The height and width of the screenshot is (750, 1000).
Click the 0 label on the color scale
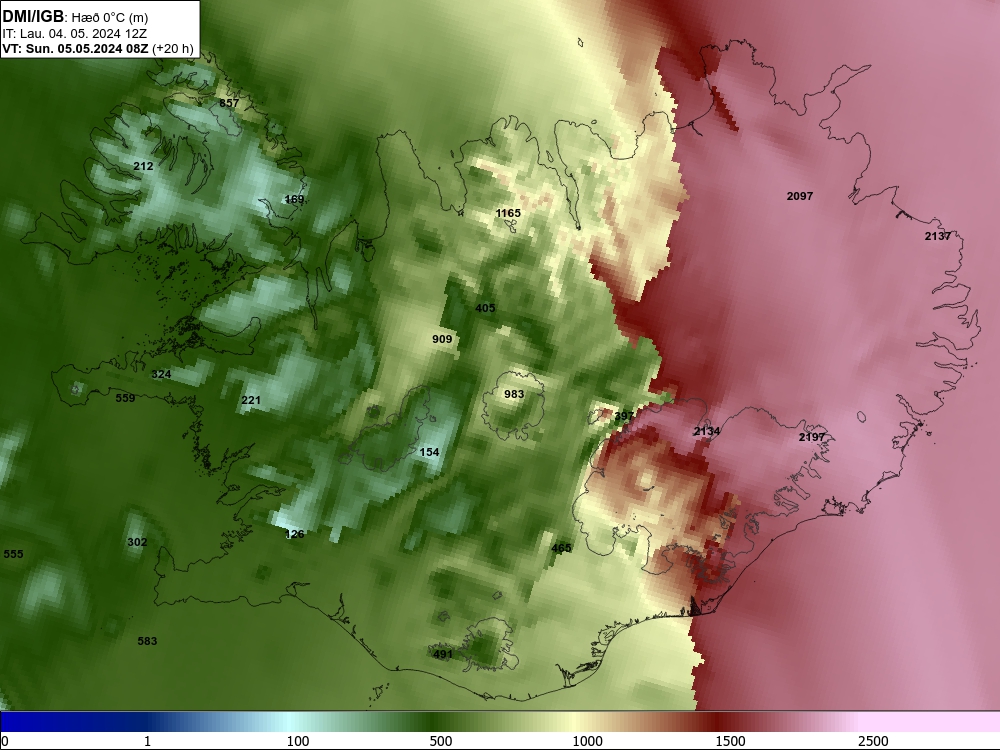pos(5,741)
